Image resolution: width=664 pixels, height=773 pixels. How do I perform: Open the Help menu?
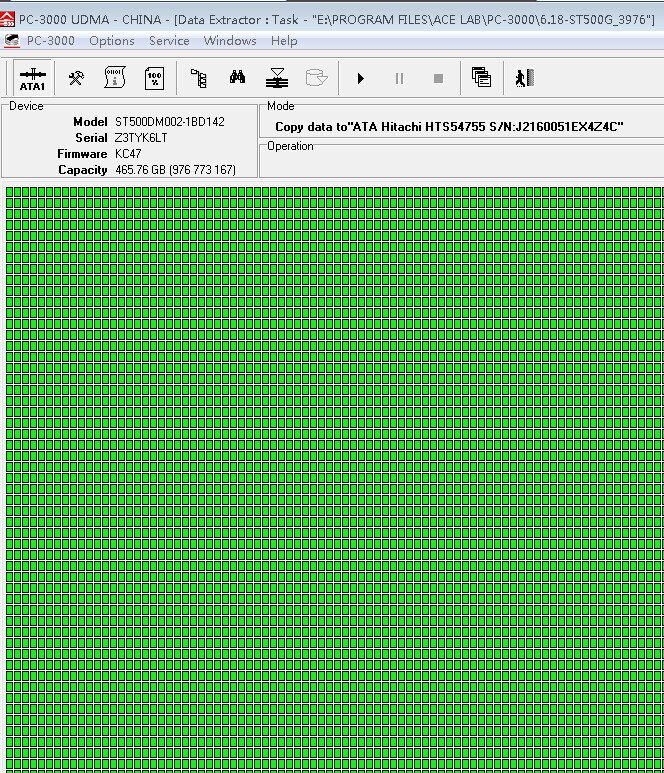click(284, 41)
